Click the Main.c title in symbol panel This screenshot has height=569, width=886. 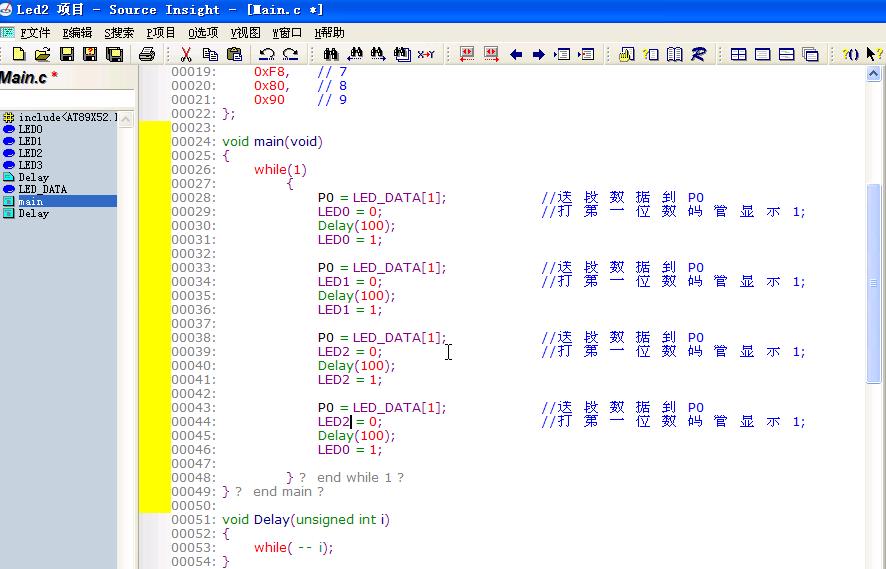coord(24,77)
